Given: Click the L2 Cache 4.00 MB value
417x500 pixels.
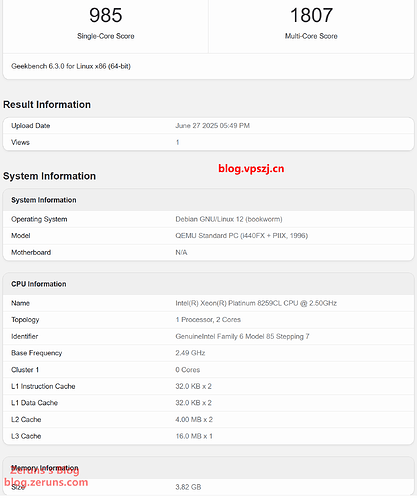Looking at the screenshot, I should 194,419.
